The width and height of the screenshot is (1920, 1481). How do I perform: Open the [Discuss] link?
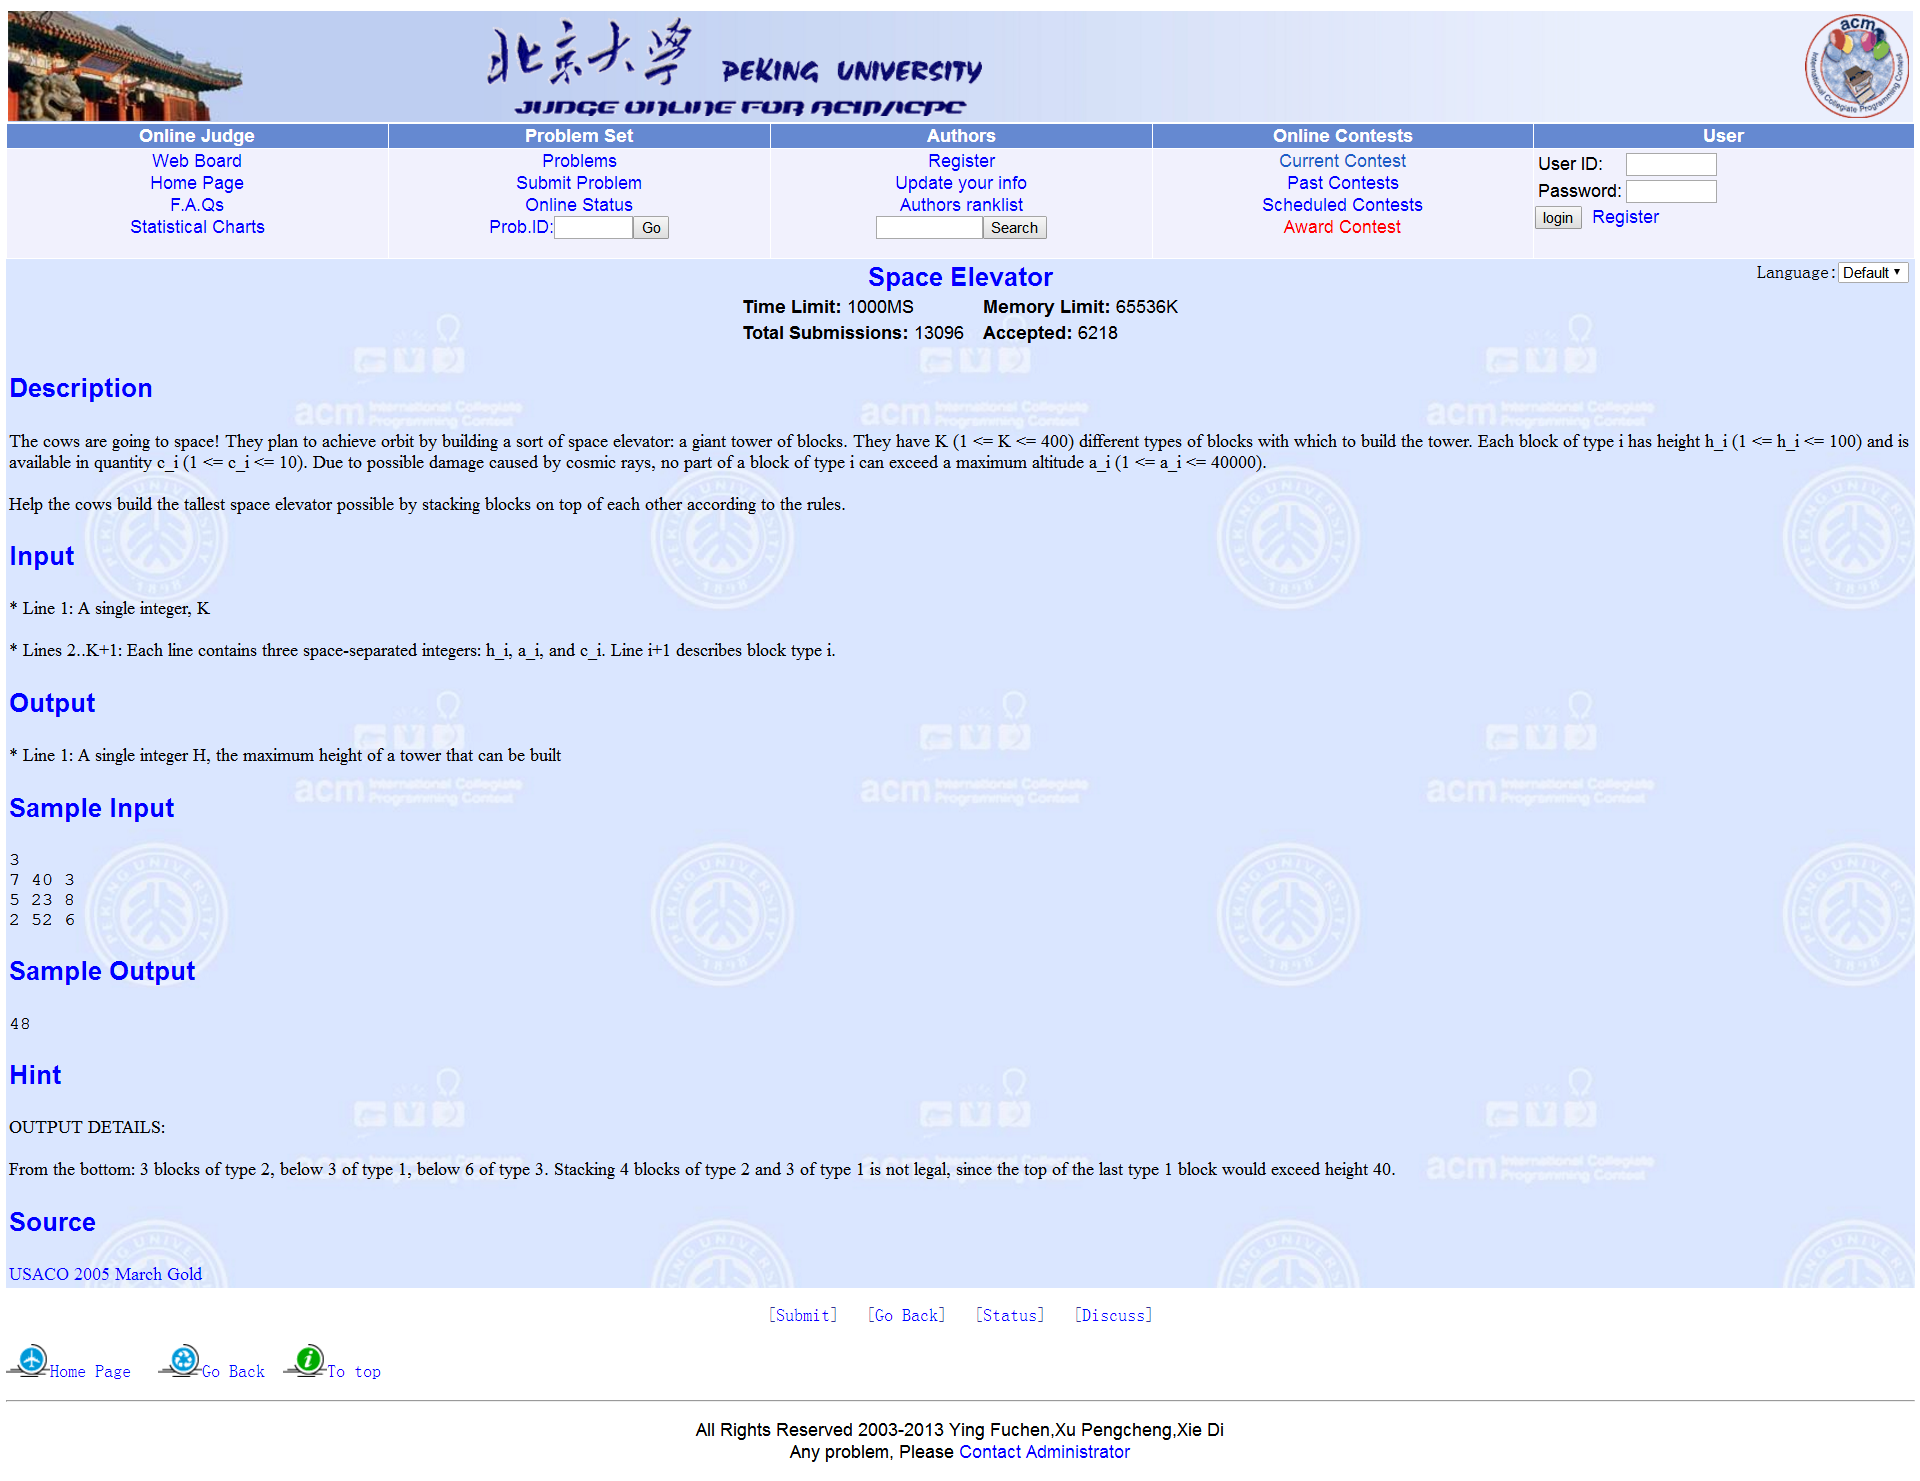point(1113,1315)
